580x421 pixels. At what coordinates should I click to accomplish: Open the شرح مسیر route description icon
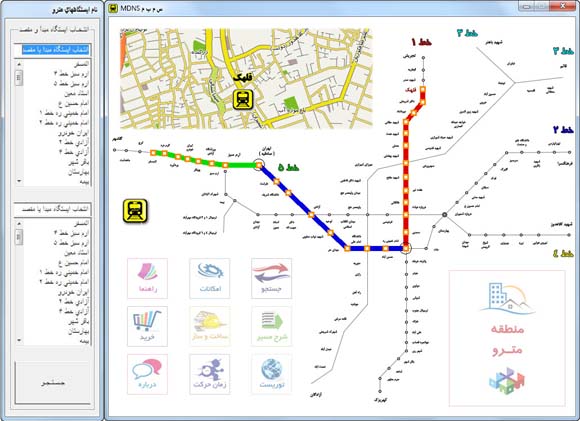[272, 326]
